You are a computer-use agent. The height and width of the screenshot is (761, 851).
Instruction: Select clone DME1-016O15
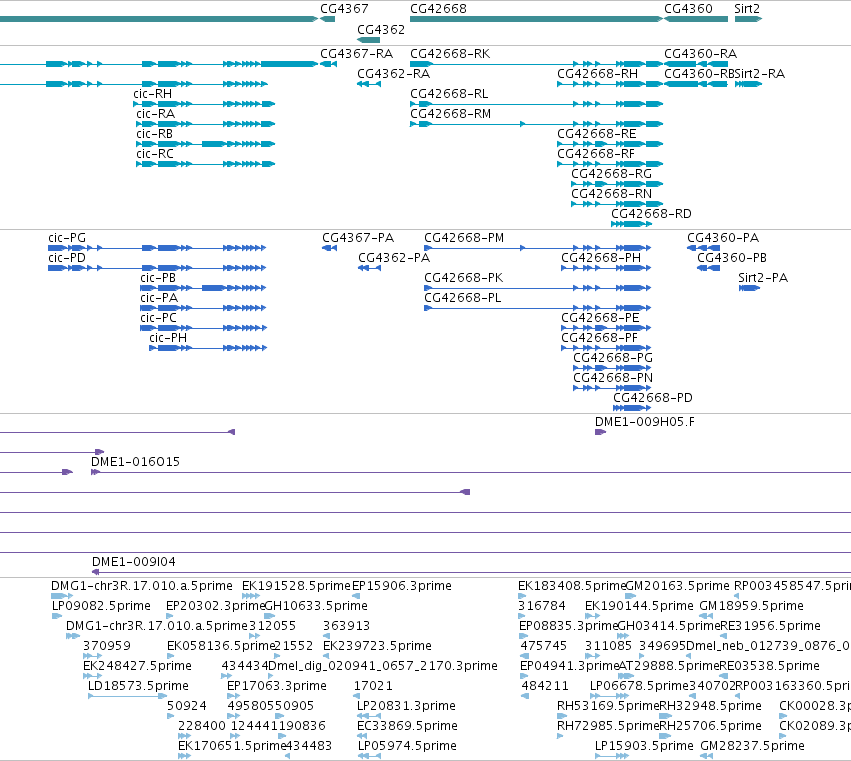[135, 462]
